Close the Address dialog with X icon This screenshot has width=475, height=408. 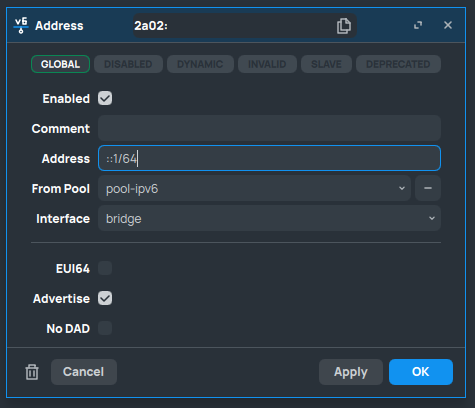[448, 25]
